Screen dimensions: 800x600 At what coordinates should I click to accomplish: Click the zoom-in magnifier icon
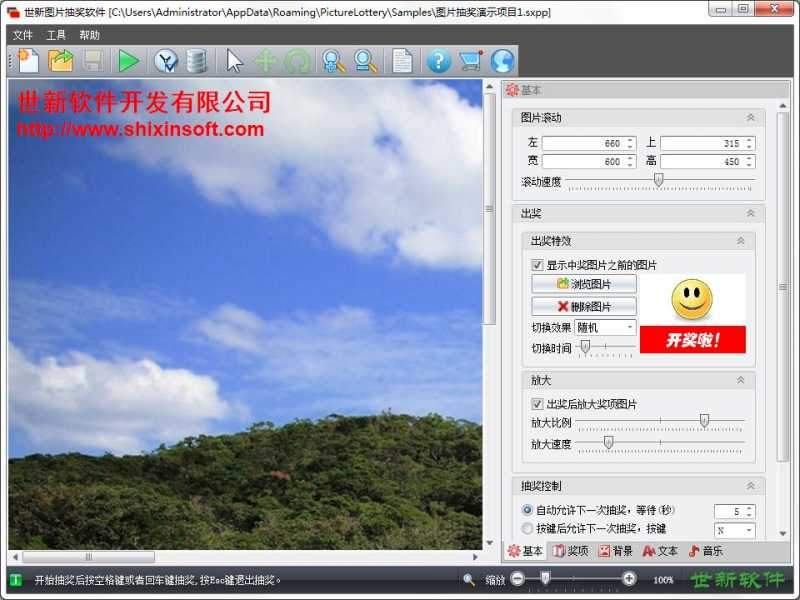click(x=333, y=60)
